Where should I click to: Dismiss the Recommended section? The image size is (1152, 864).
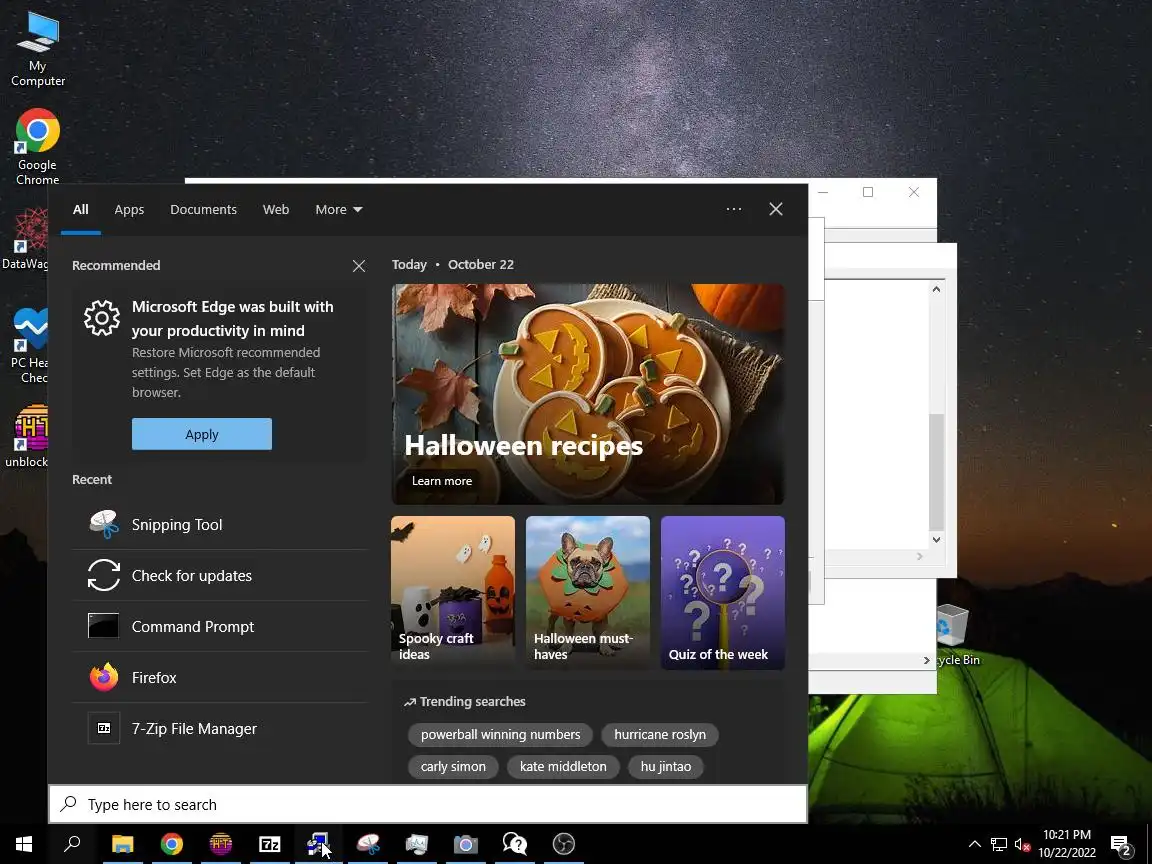point(359,266)
